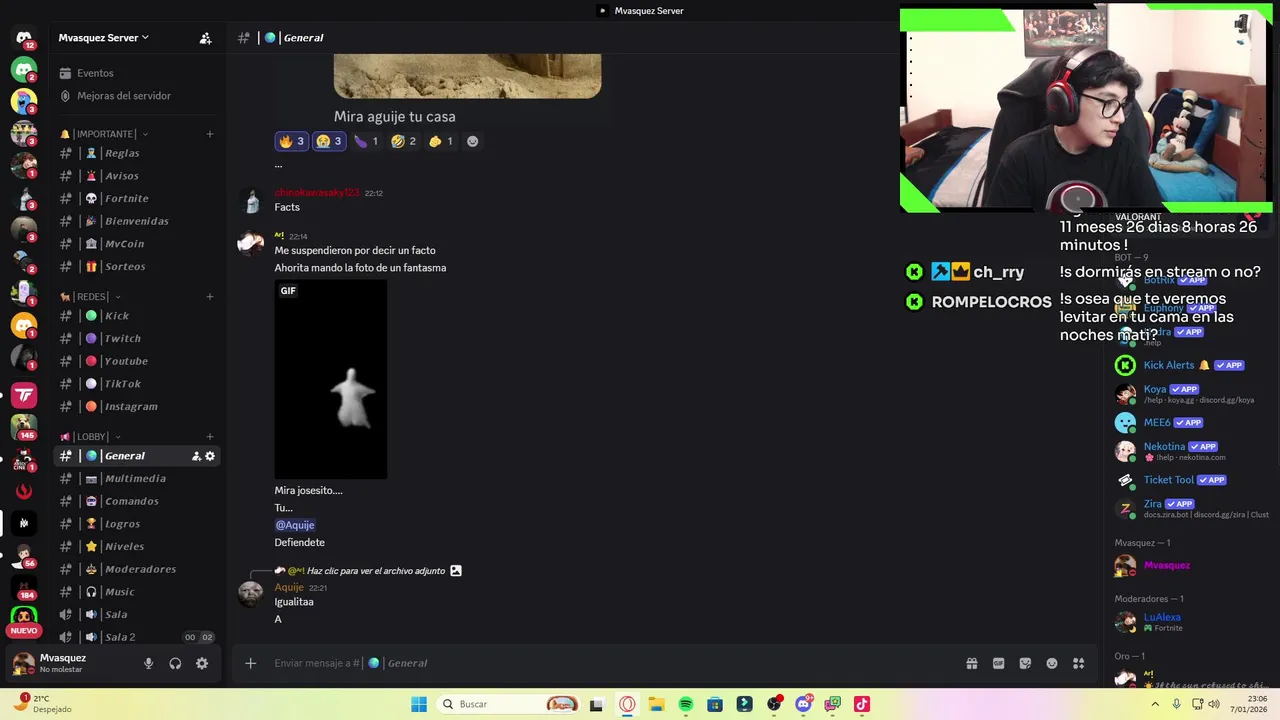The height and width of the screenshot is (720, 1280).
Task: Open GIF picker in message bar
Action: coord(998,663)
